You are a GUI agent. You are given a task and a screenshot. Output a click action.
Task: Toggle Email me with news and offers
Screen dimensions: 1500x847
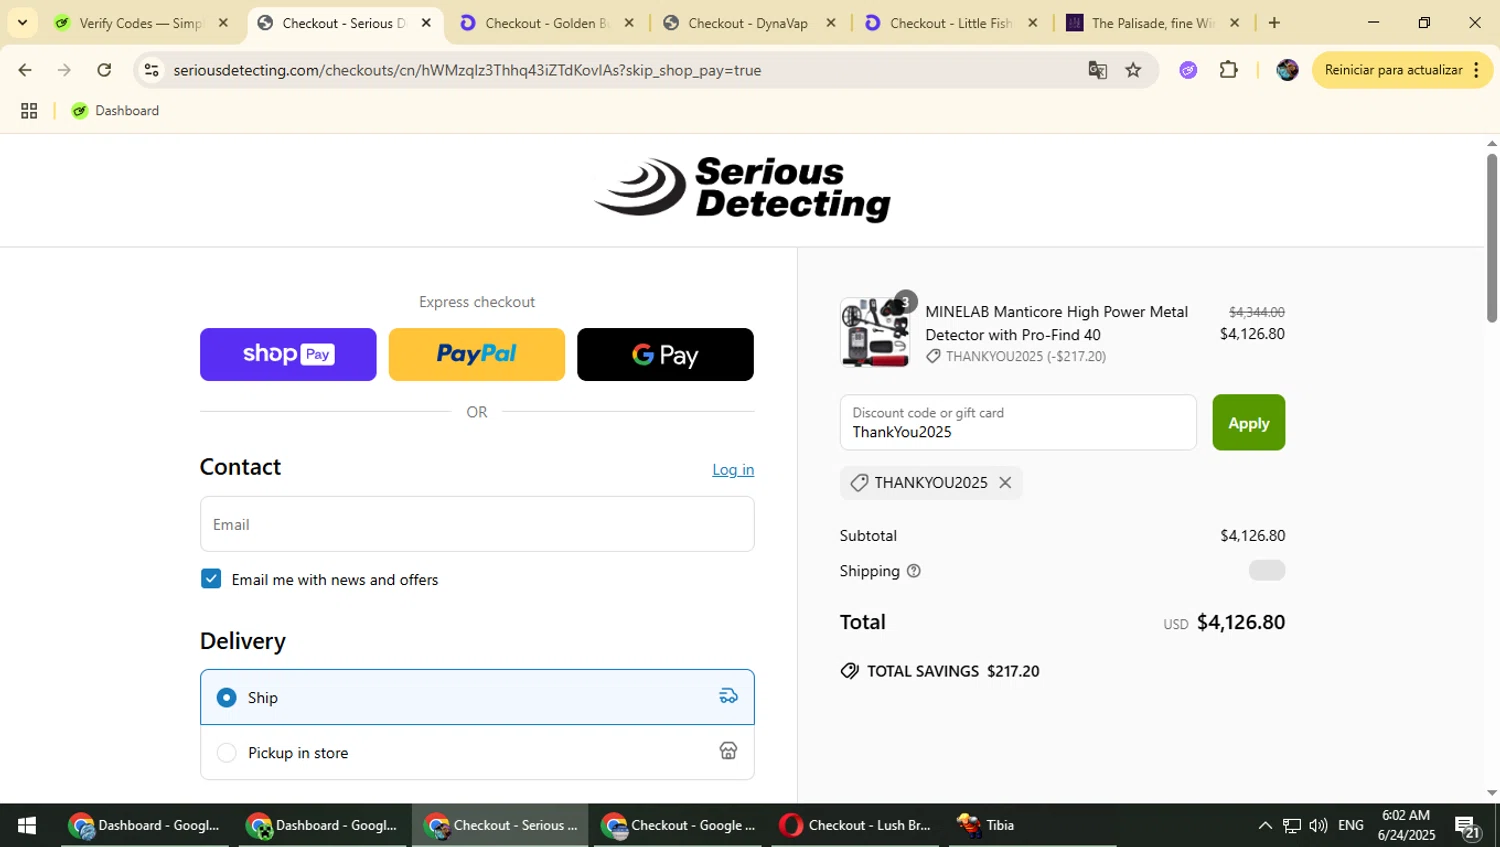(211, 579)
